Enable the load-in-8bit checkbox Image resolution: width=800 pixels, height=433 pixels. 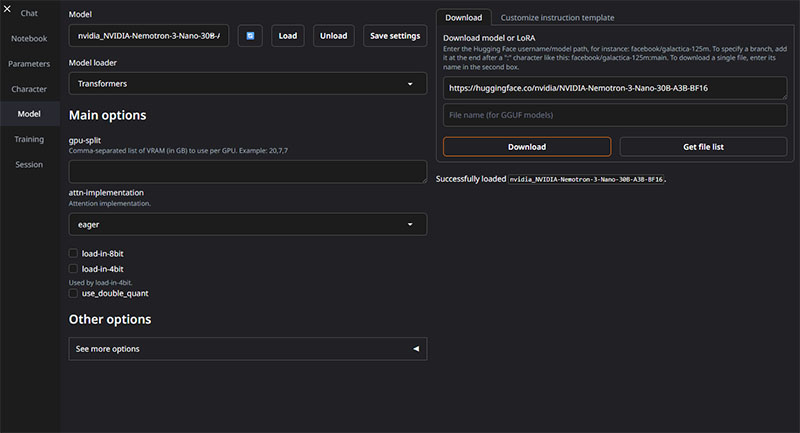pyautogui.click(x=73, y=253)
